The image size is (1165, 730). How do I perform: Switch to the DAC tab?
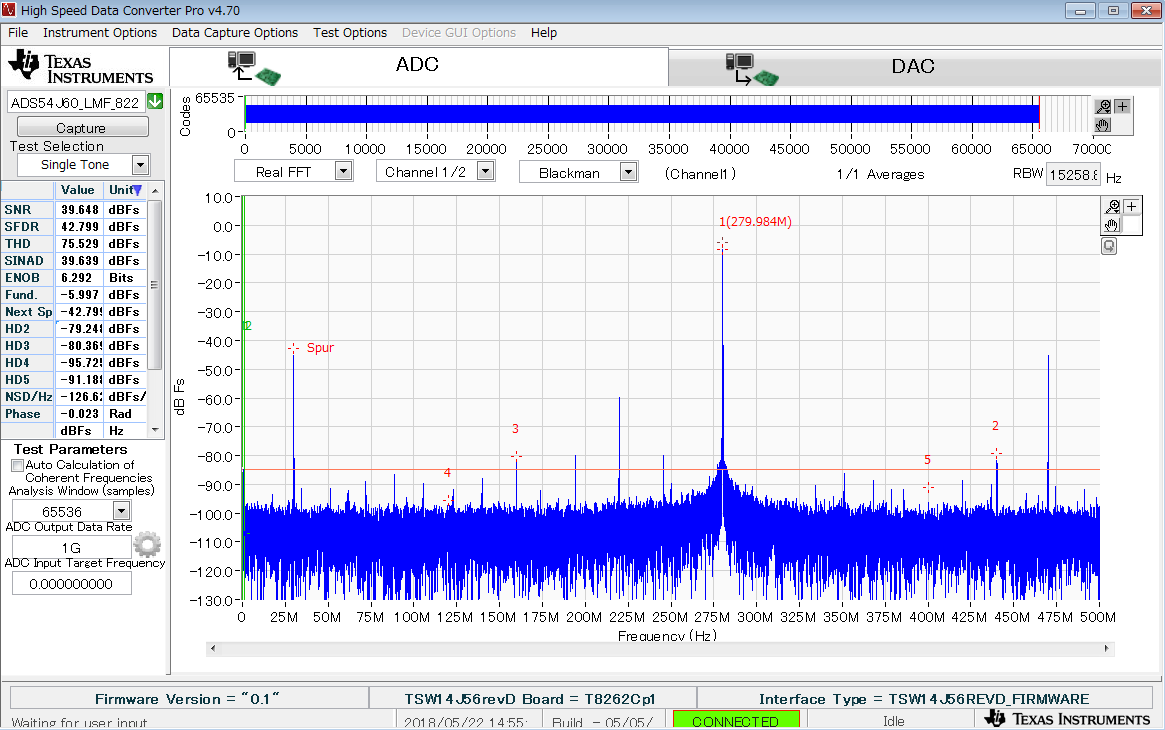tap(915, 68)
